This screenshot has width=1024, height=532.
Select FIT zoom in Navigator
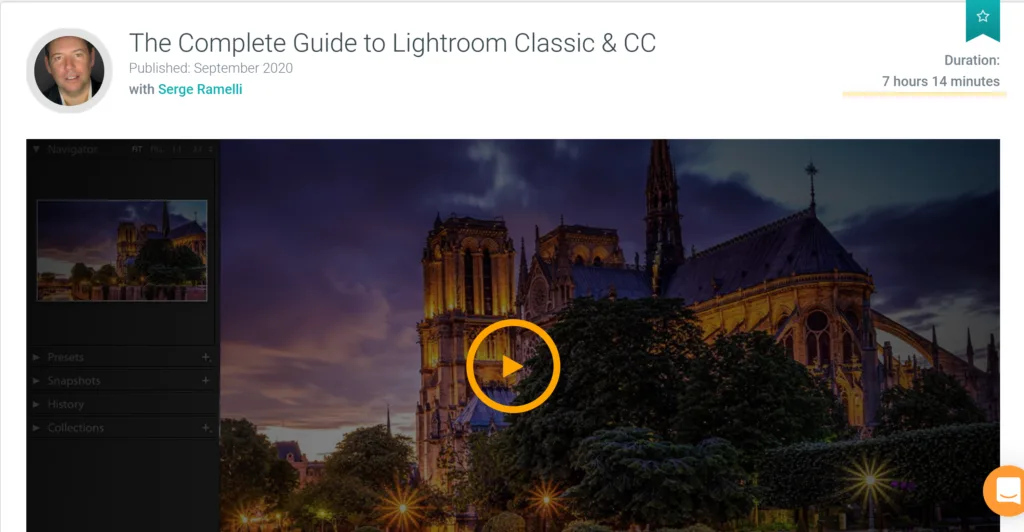pos(136,149)
